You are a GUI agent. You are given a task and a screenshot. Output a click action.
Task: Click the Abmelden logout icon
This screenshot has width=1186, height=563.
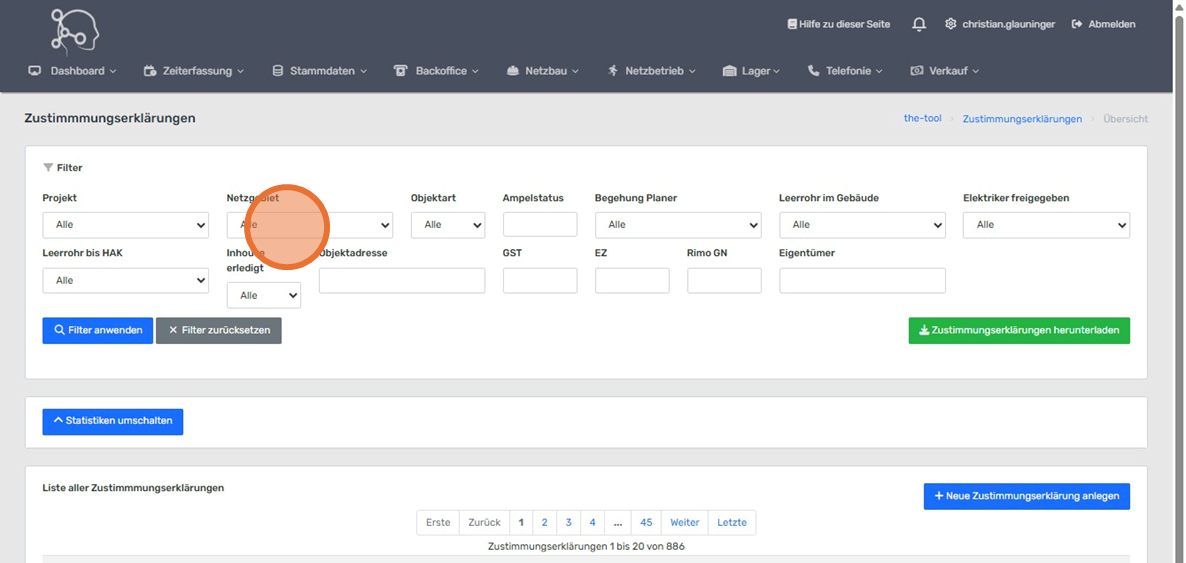[x=1077, y=24]
